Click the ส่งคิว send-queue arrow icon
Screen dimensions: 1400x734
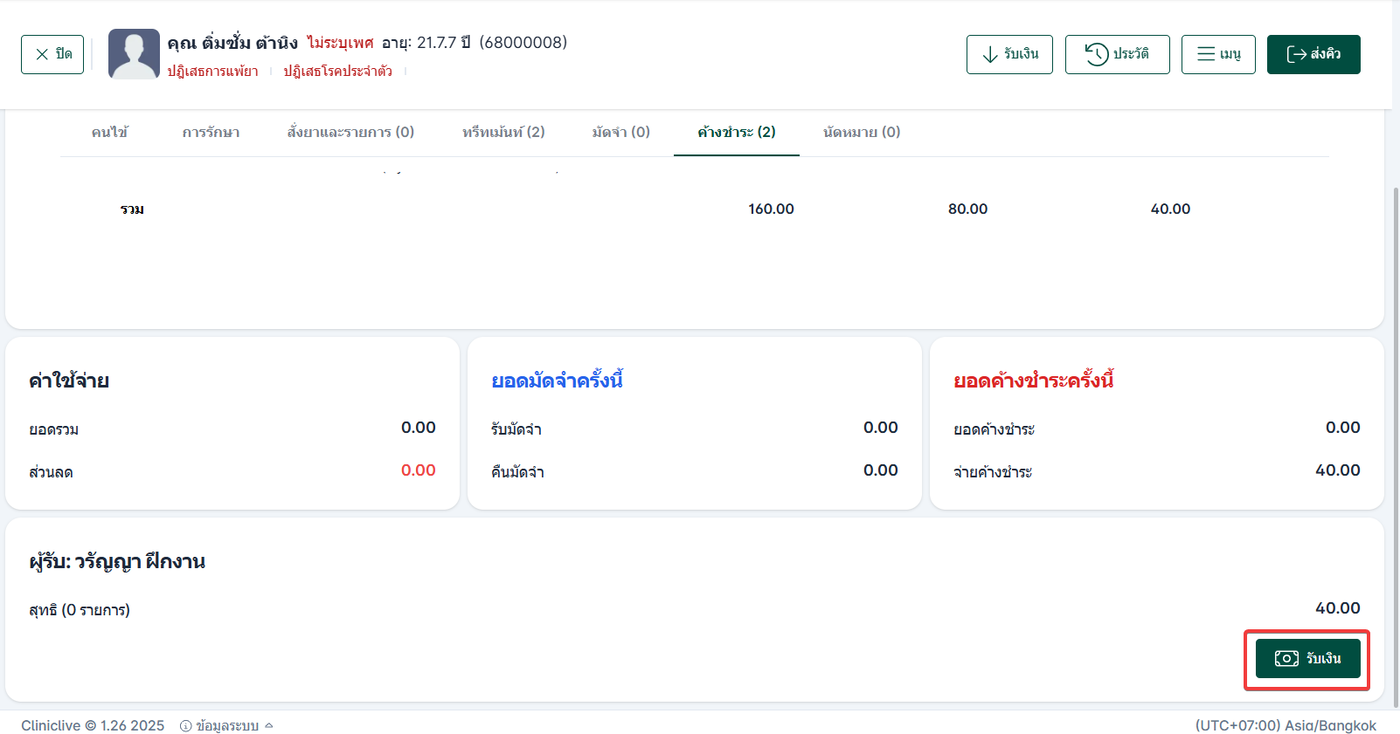coord(1297,54)
